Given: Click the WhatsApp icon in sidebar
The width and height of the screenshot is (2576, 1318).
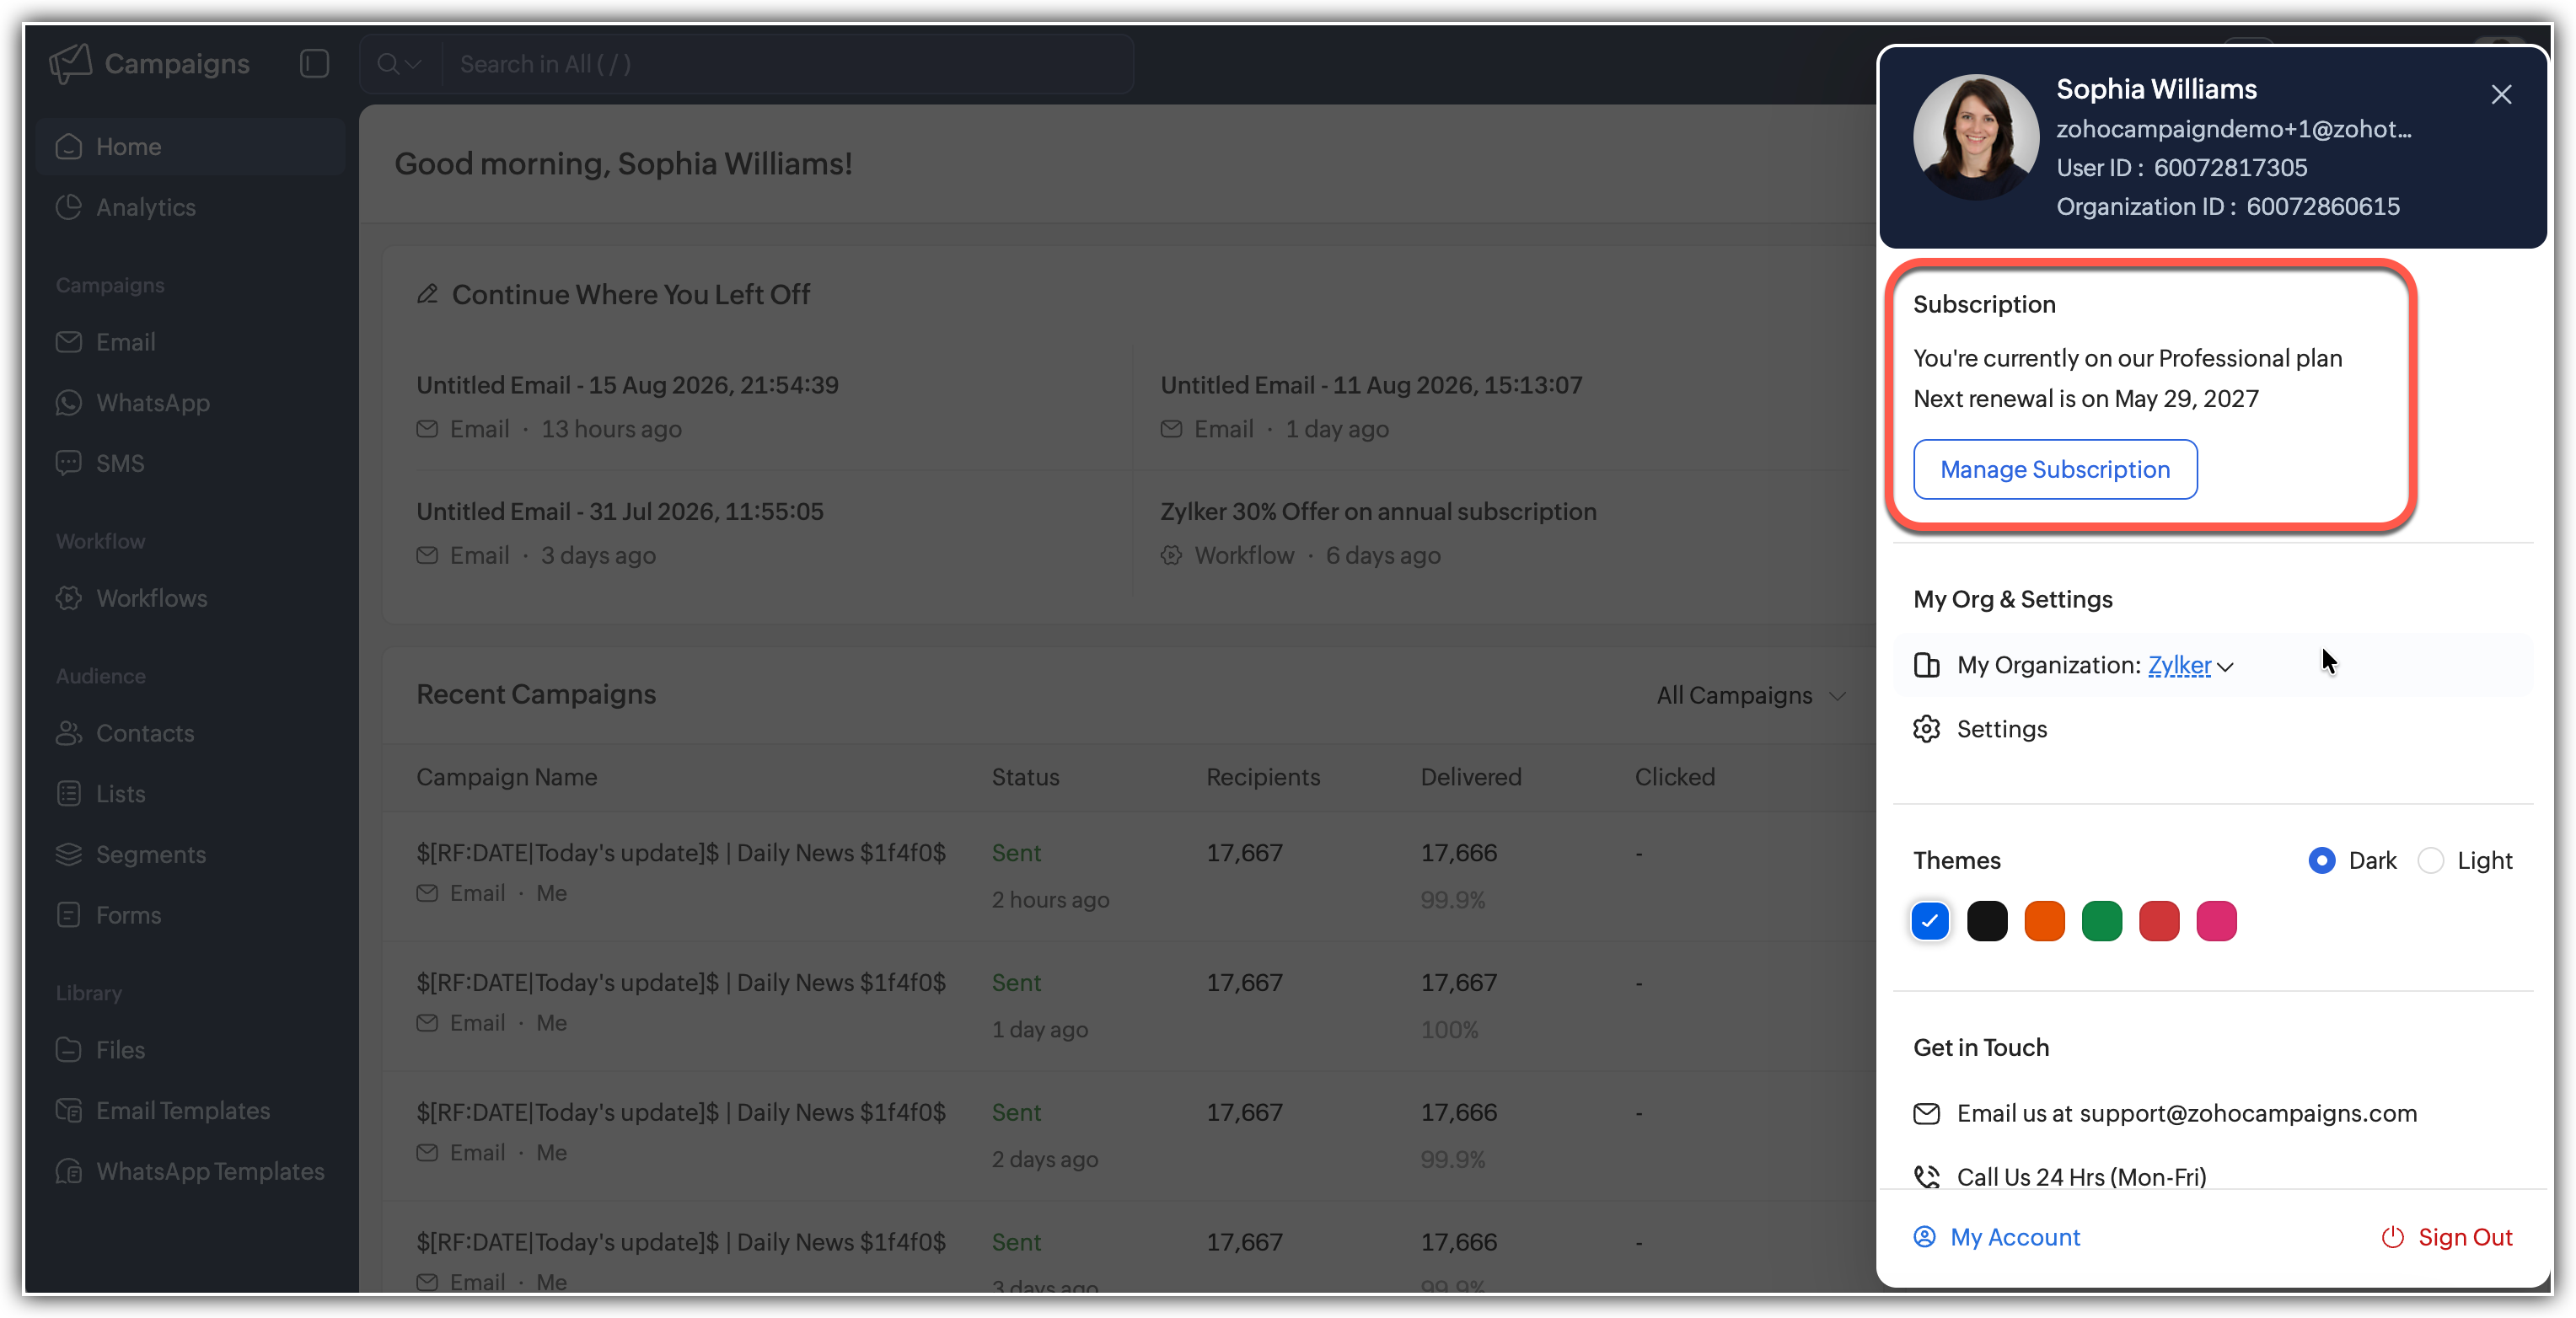Looking at the screenshot, I should 69,403.
